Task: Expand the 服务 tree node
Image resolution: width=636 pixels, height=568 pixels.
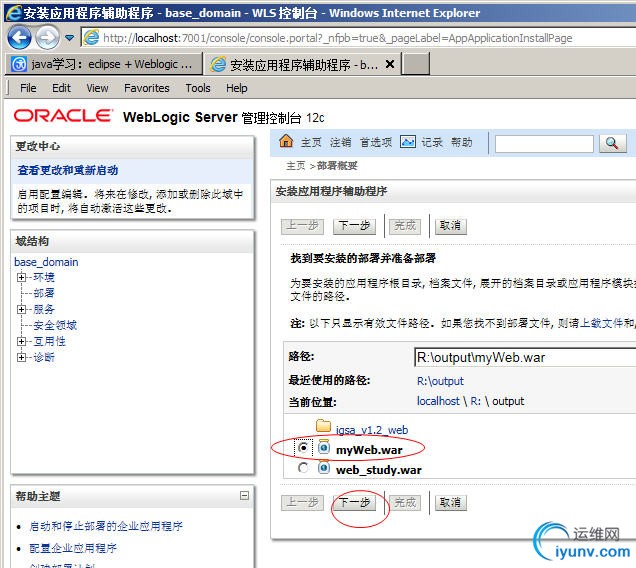Action: tap(21, 310)
